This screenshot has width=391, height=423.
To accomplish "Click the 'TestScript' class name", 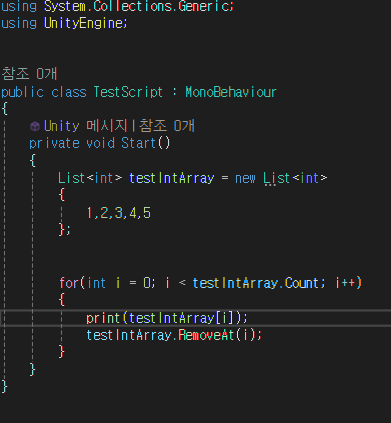I will coord(128,92).
